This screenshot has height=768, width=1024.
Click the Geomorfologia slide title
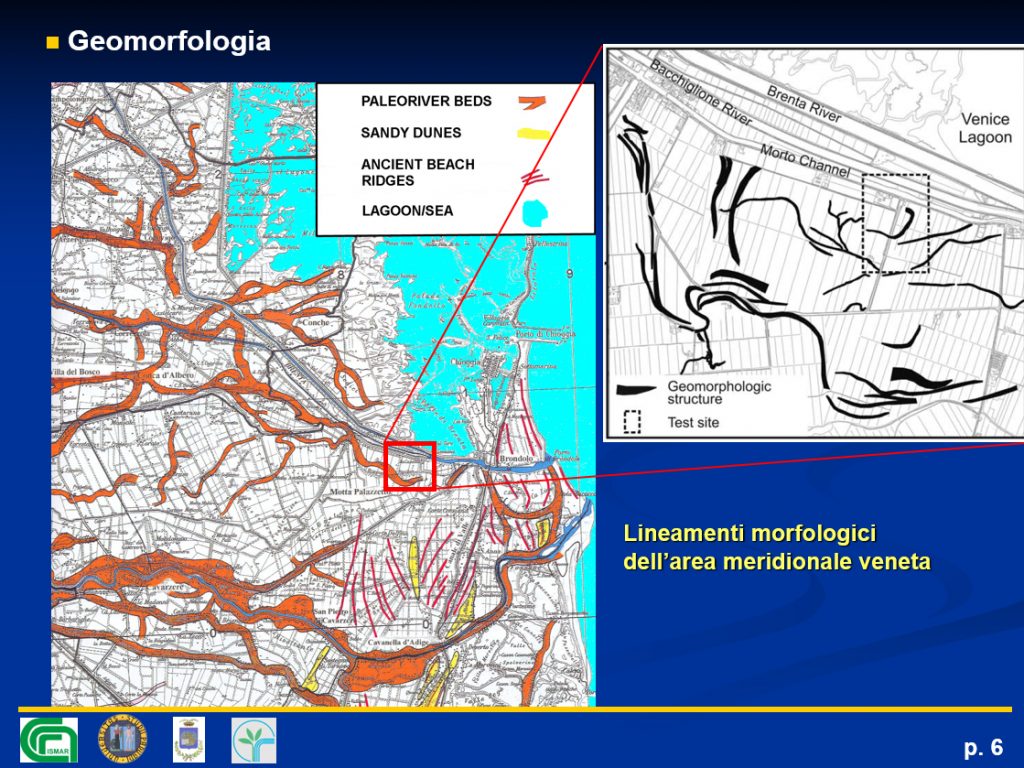click(x=169, y=41)
